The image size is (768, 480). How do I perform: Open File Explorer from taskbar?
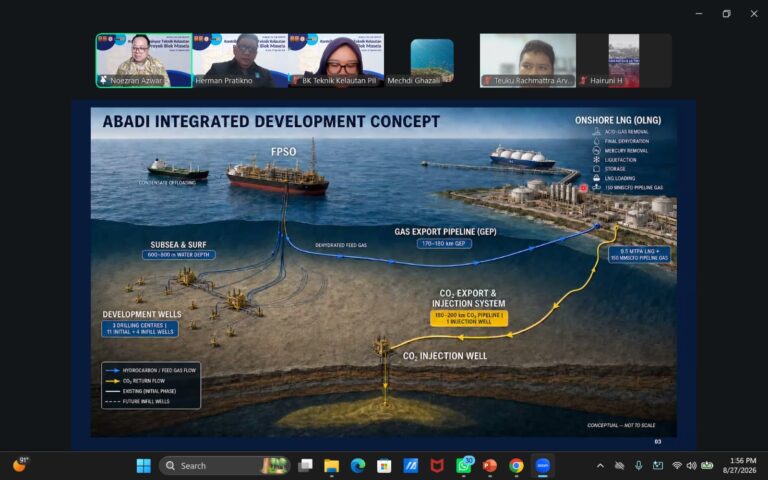pos(332,466)
